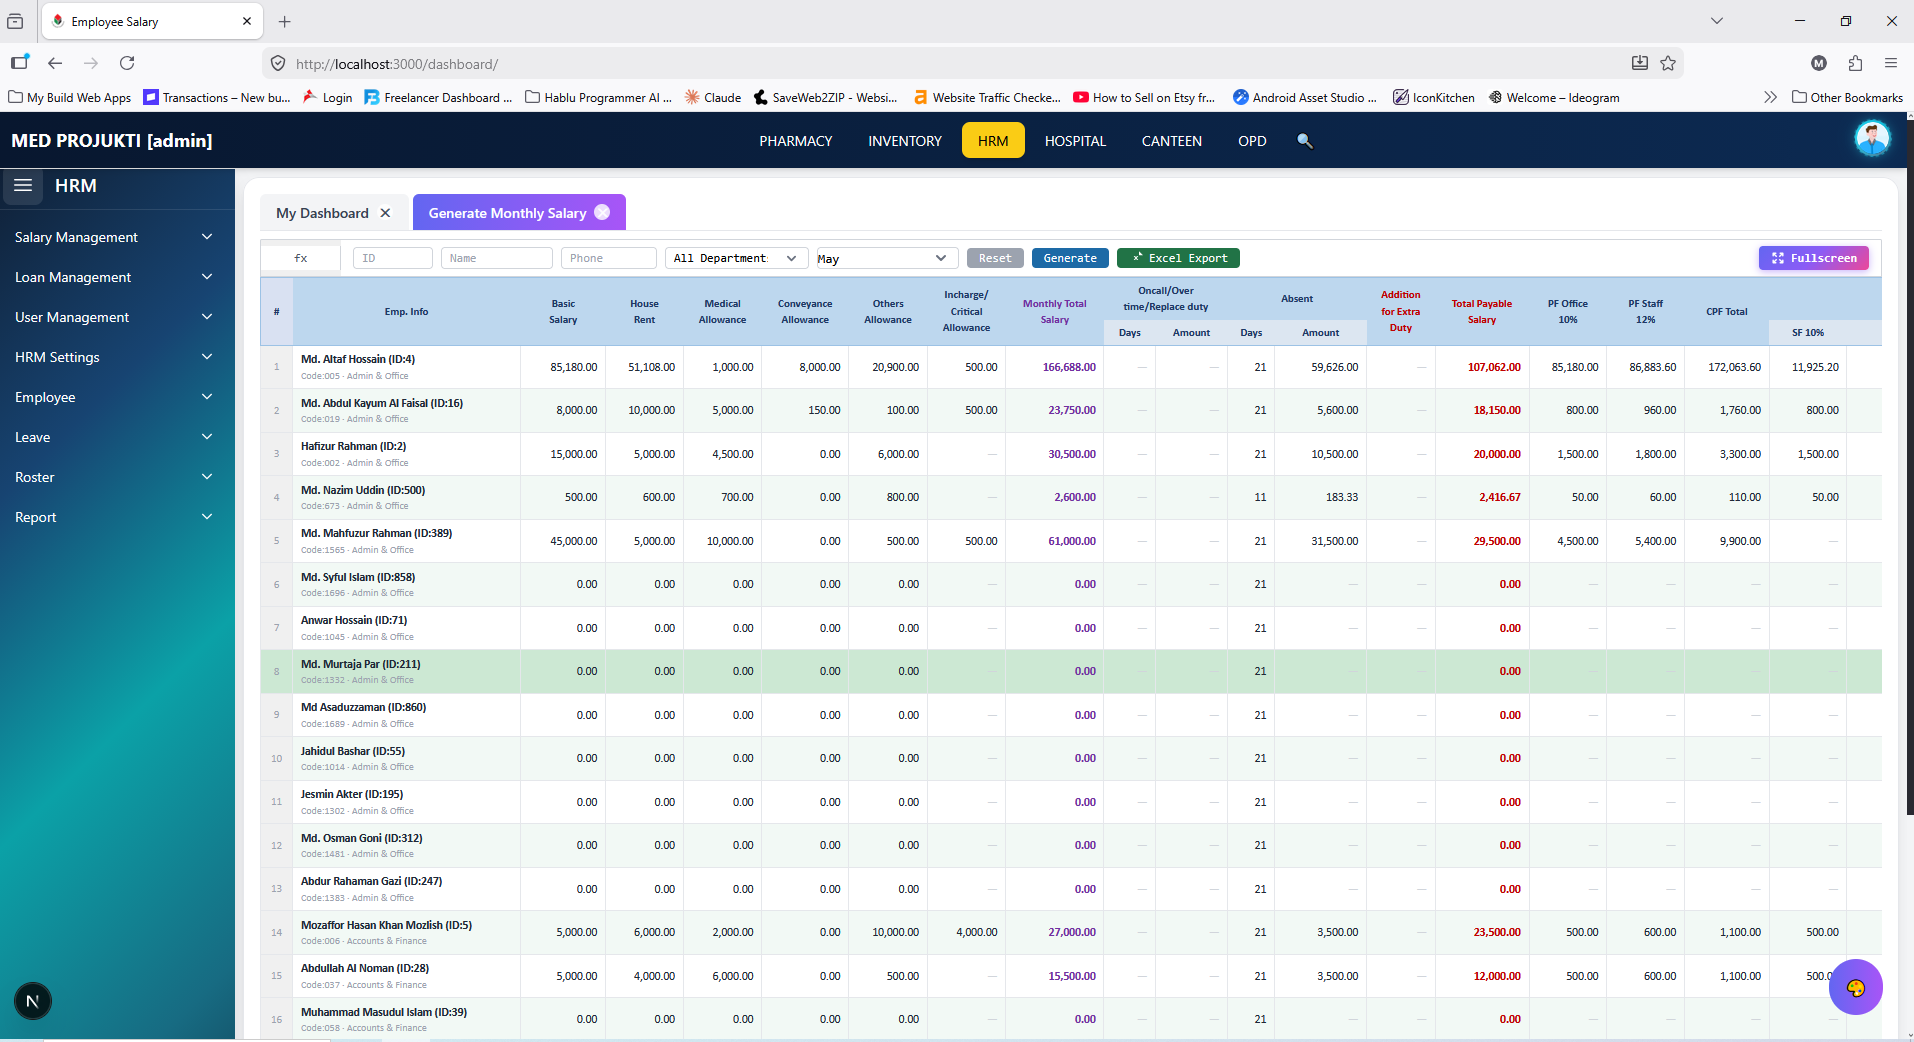Open the All Department dropdown
The image size is (1914, 1042).
[x=736, y=258]
